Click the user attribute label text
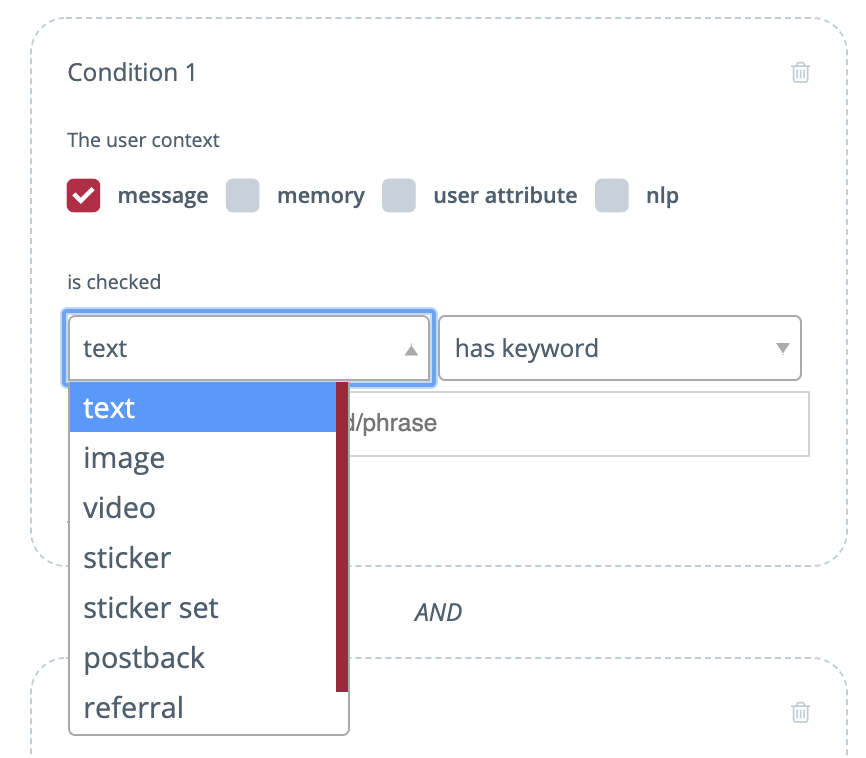The width and height of the screenshot is (866, 758). point(505,196)
